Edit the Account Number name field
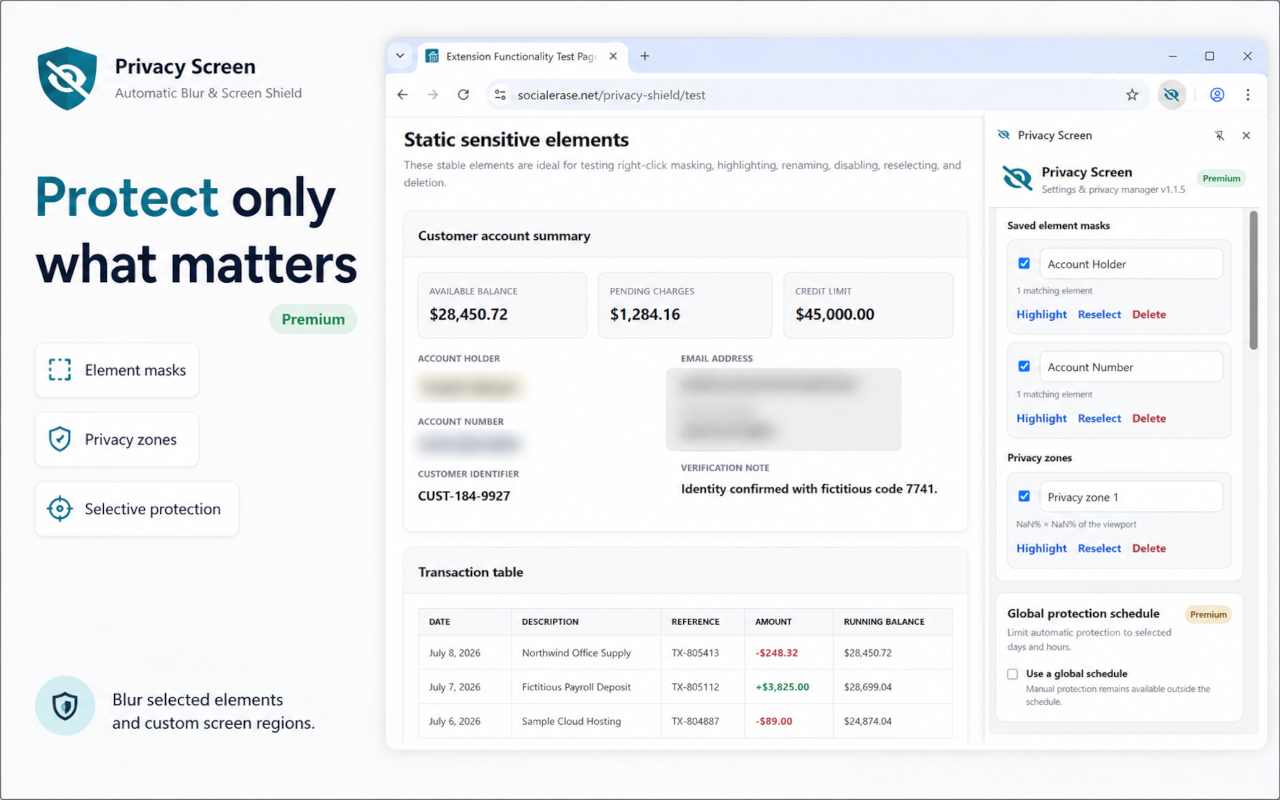The image size is (1280, 800). [x=1131, y=367]
